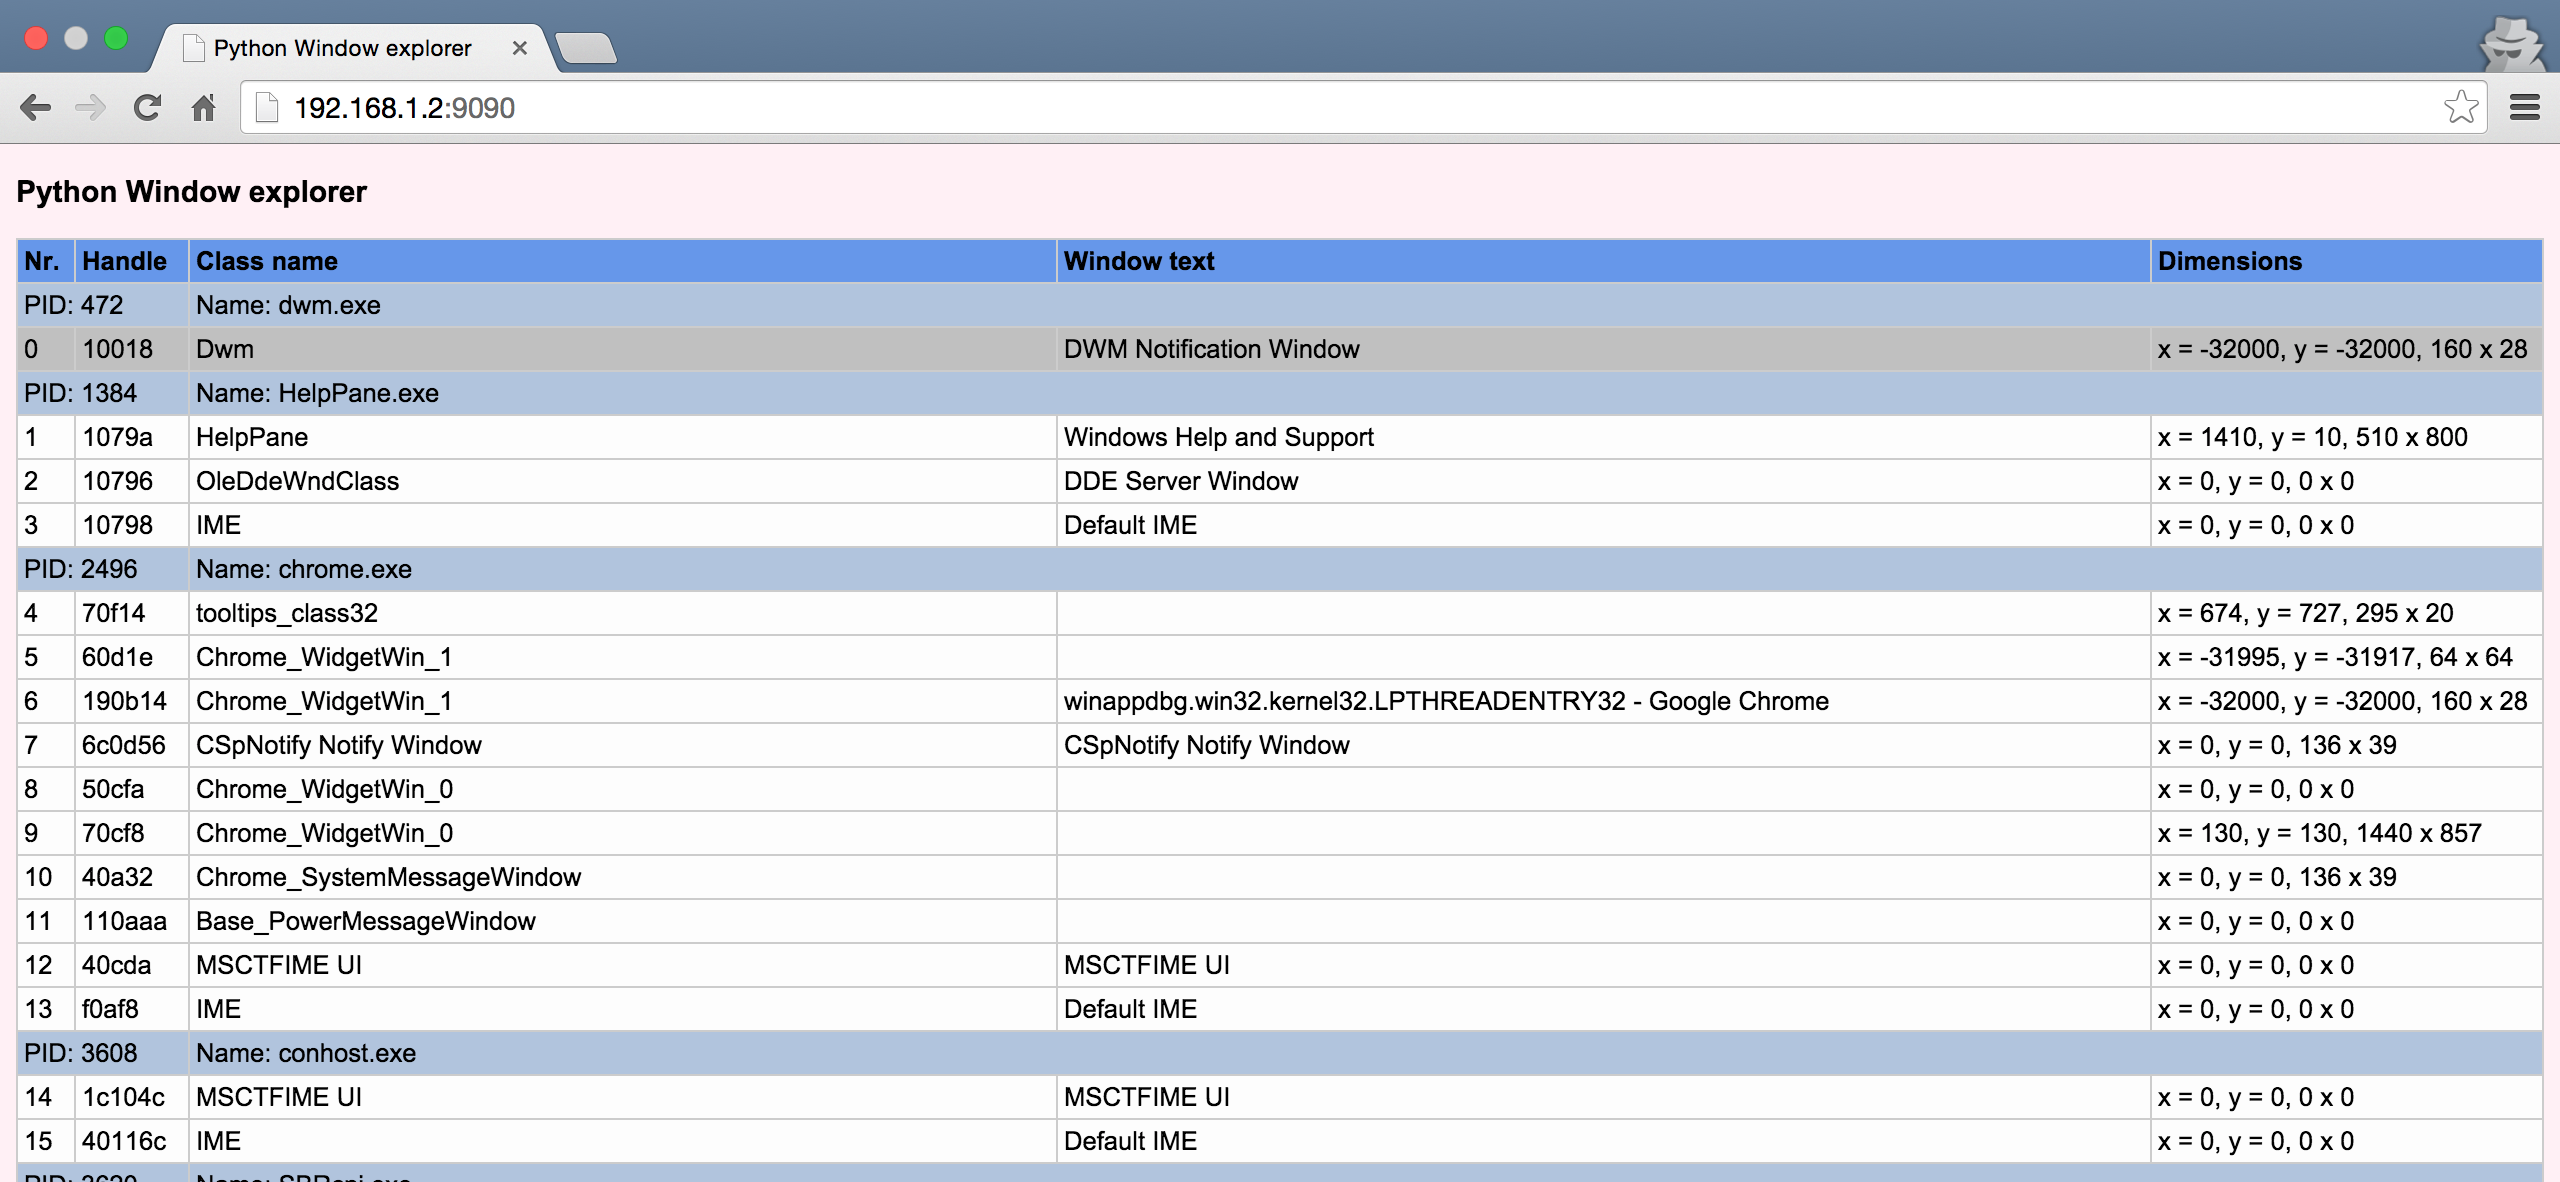The image size is (2560, 1182).
Task: Close the Python Window explorer tab
Action: point(519,48)
